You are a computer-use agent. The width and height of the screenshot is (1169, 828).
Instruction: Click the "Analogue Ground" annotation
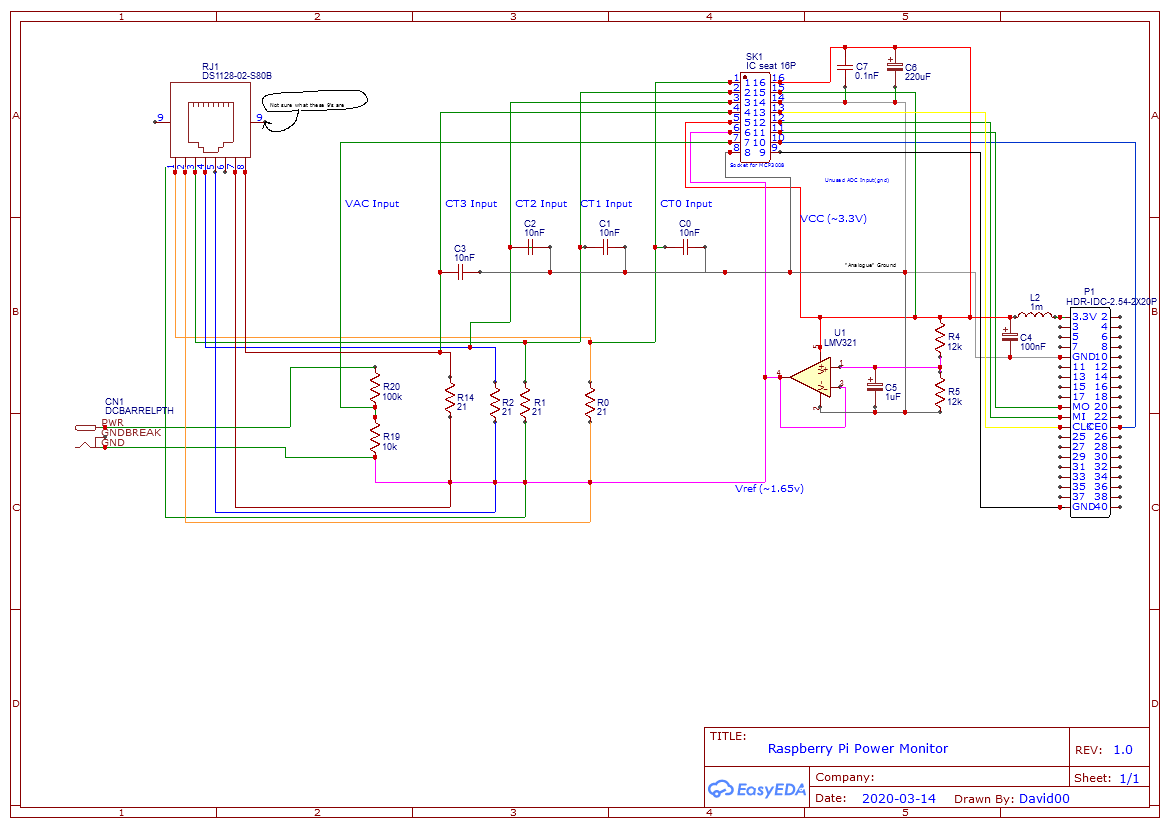click(870, 265)
